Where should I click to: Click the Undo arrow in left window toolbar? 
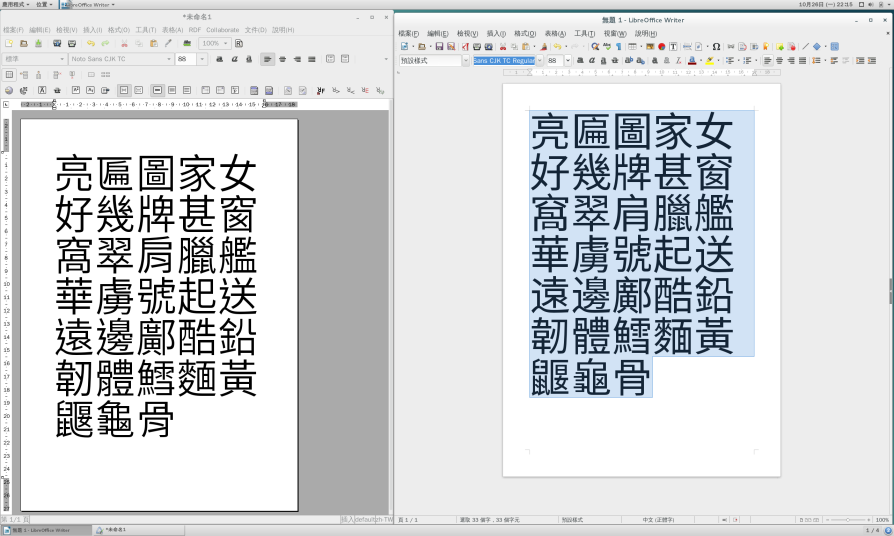tap(91, 44)
